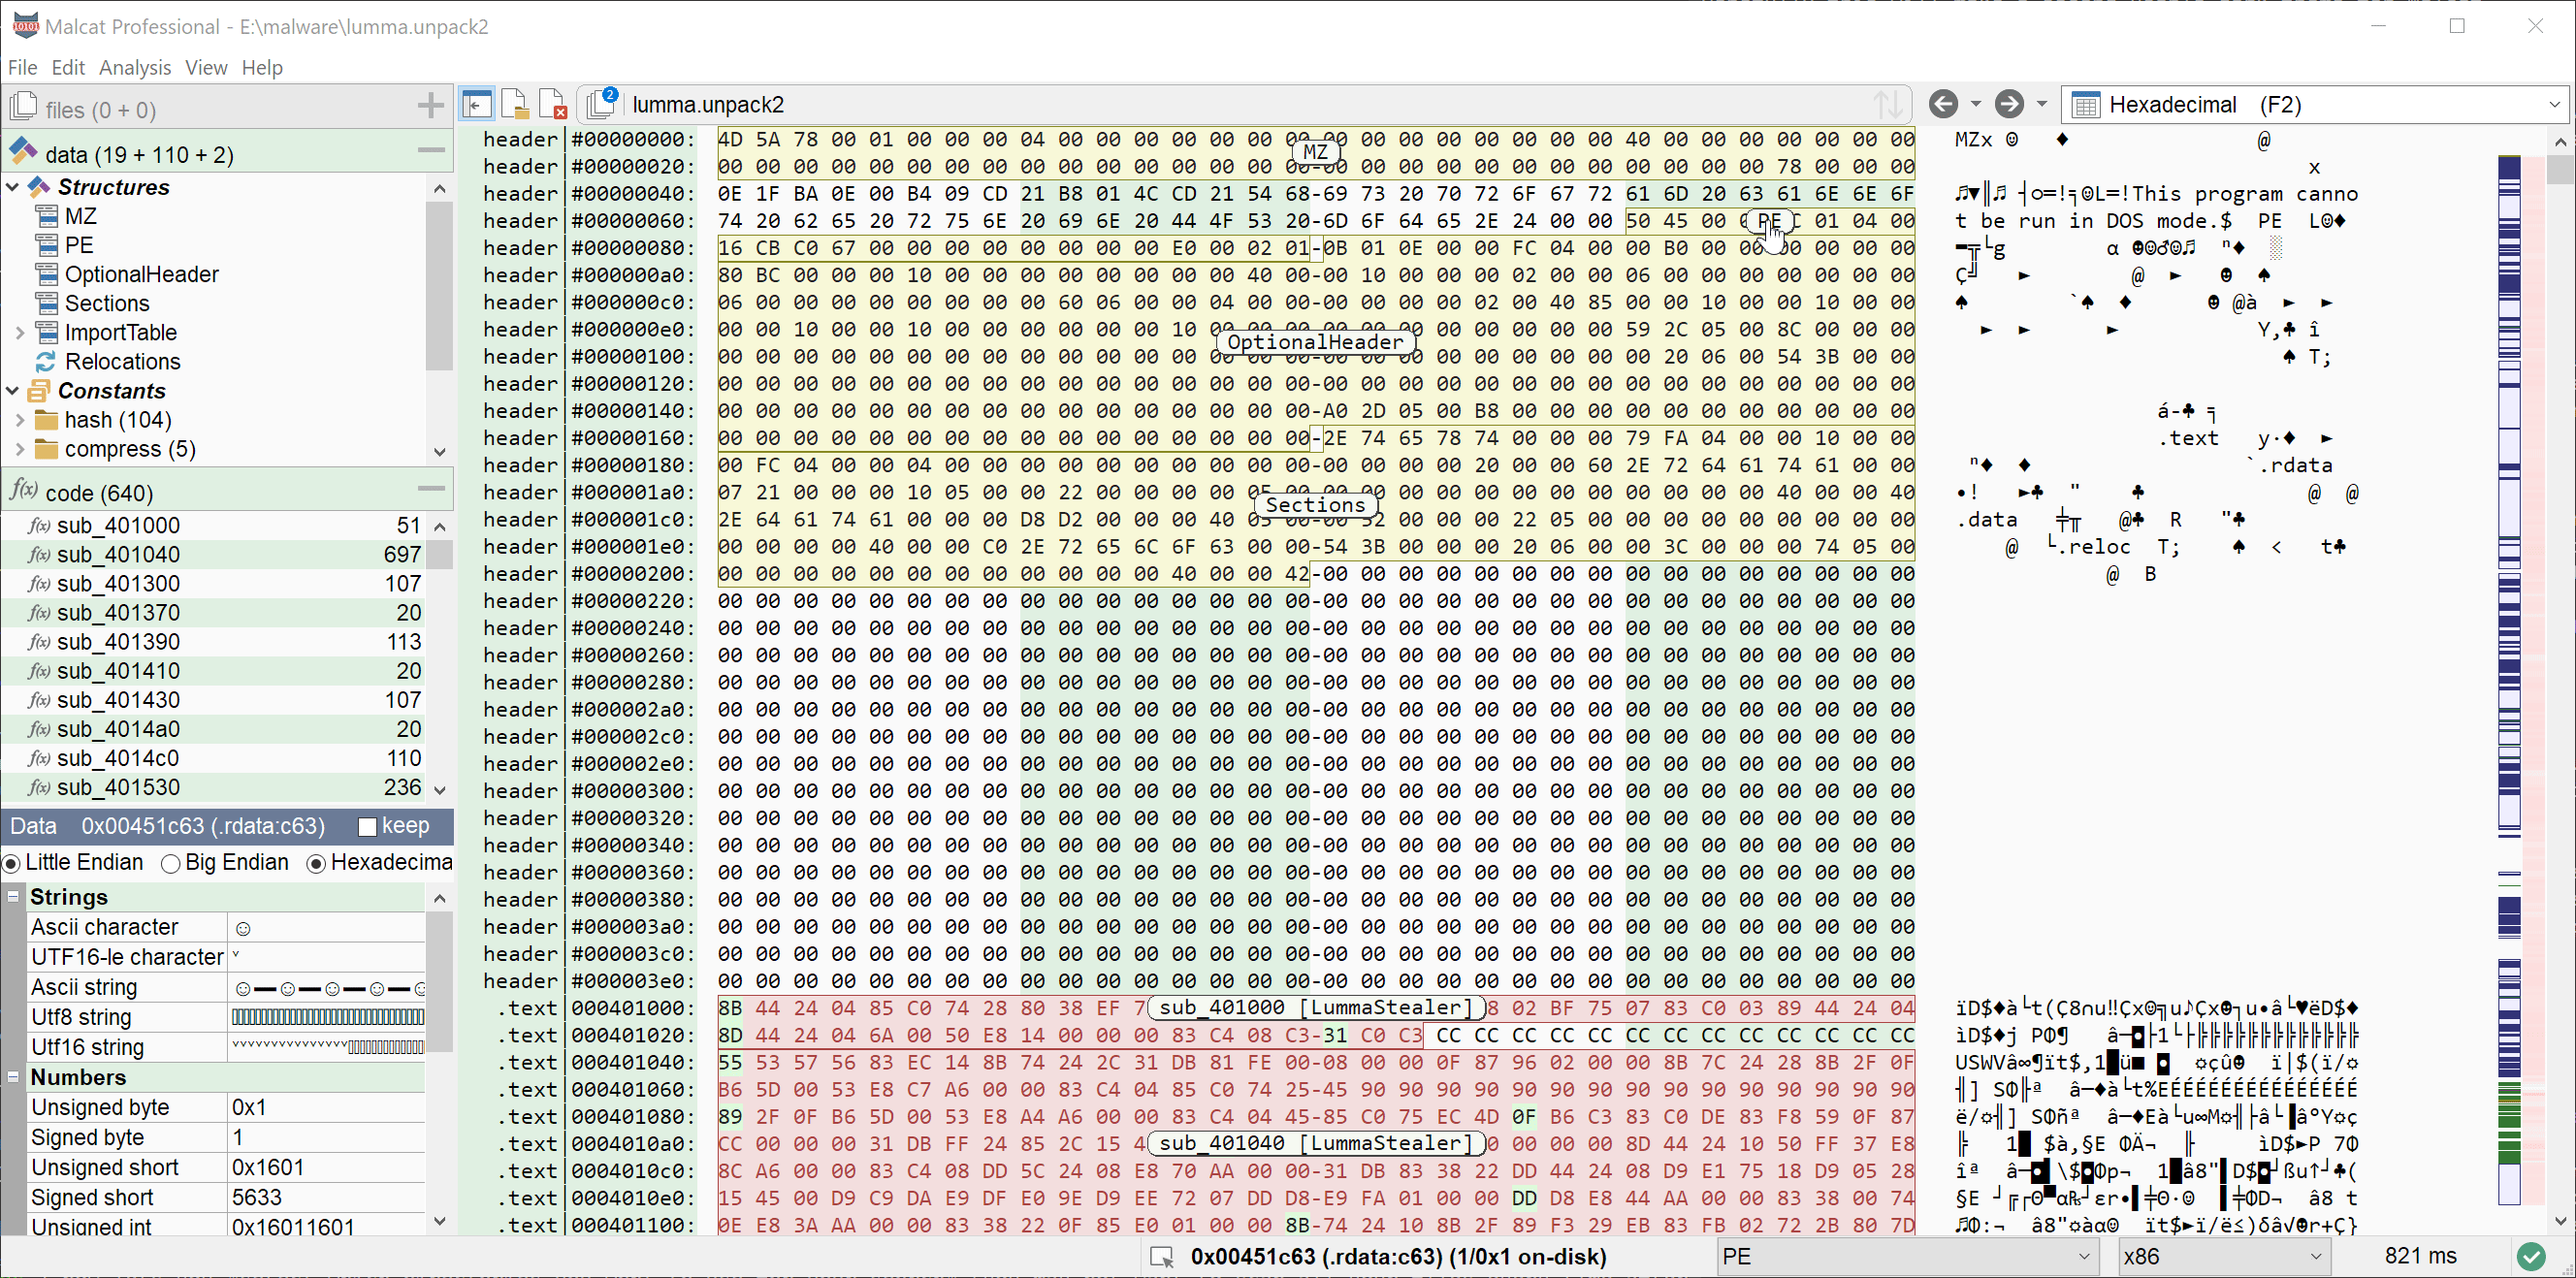
Task: Select the Big Endian radio button
Action: pyautogui.click(x=170, y=863)
